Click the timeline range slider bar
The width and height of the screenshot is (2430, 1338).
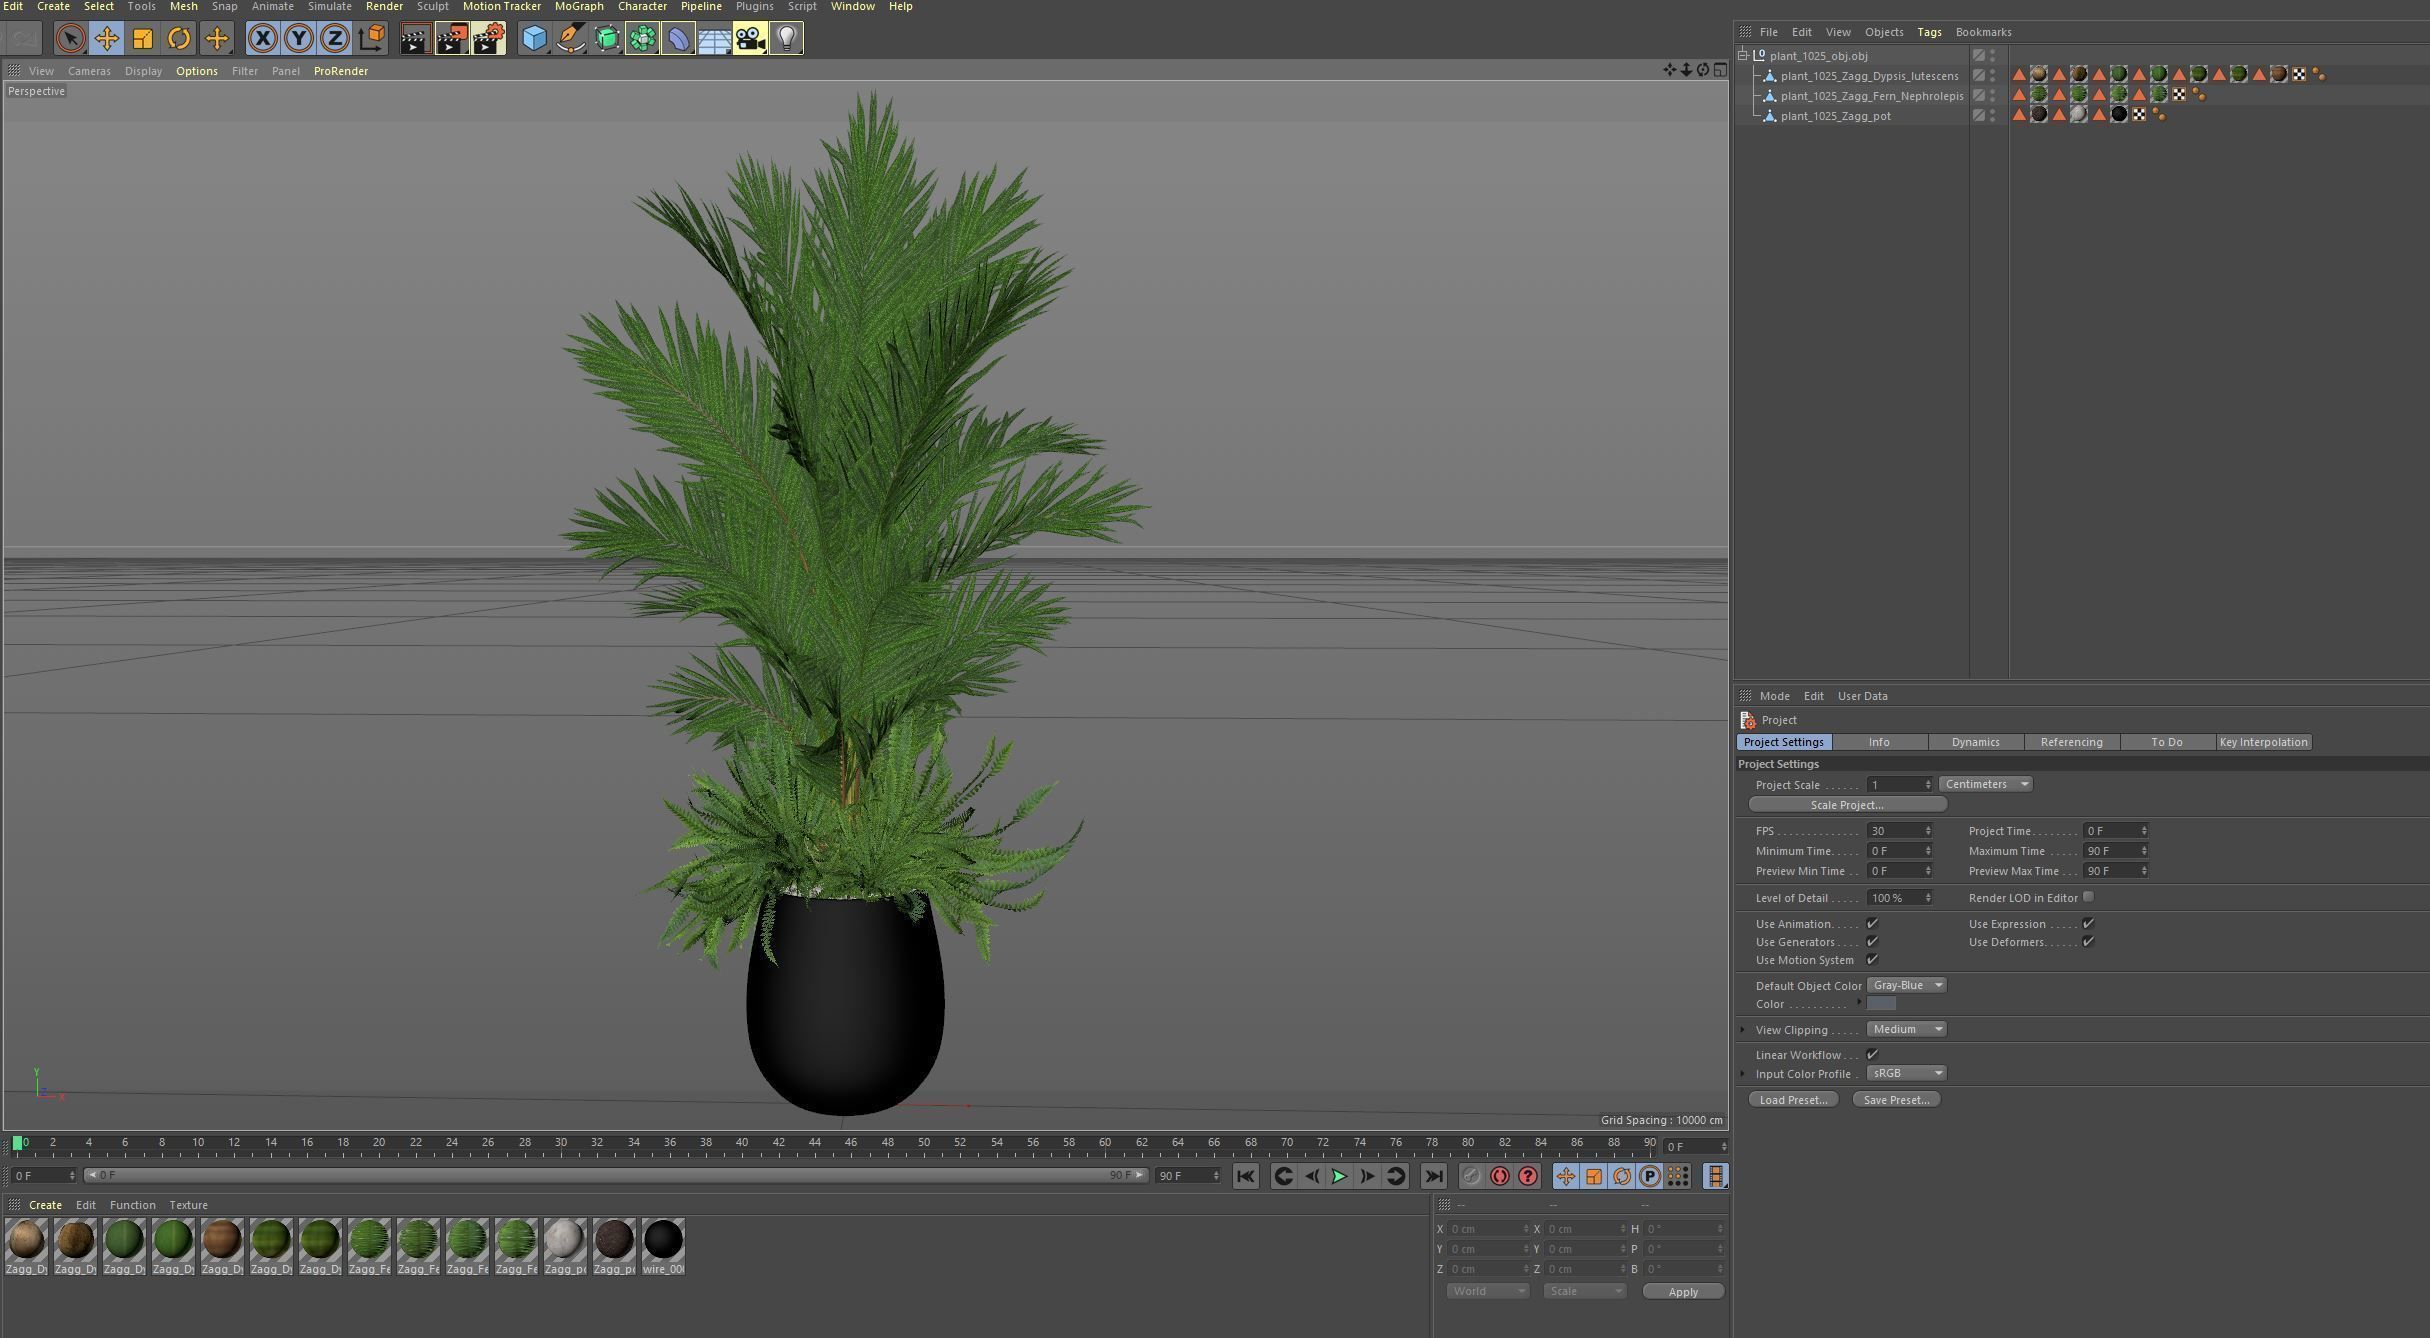click(615, 1176)
